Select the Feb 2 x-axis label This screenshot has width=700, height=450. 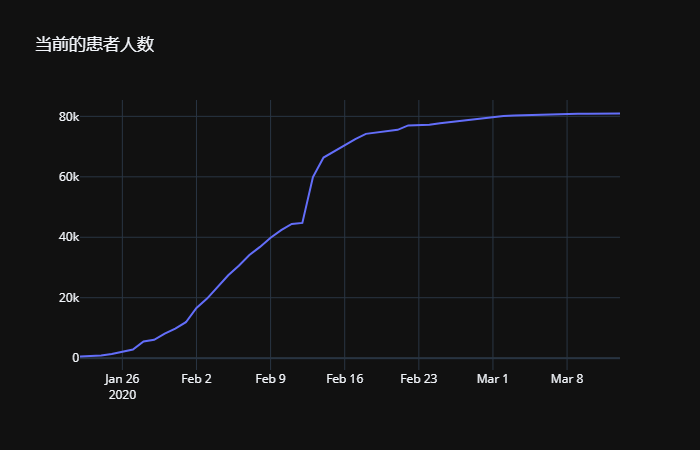click(196, 379)
